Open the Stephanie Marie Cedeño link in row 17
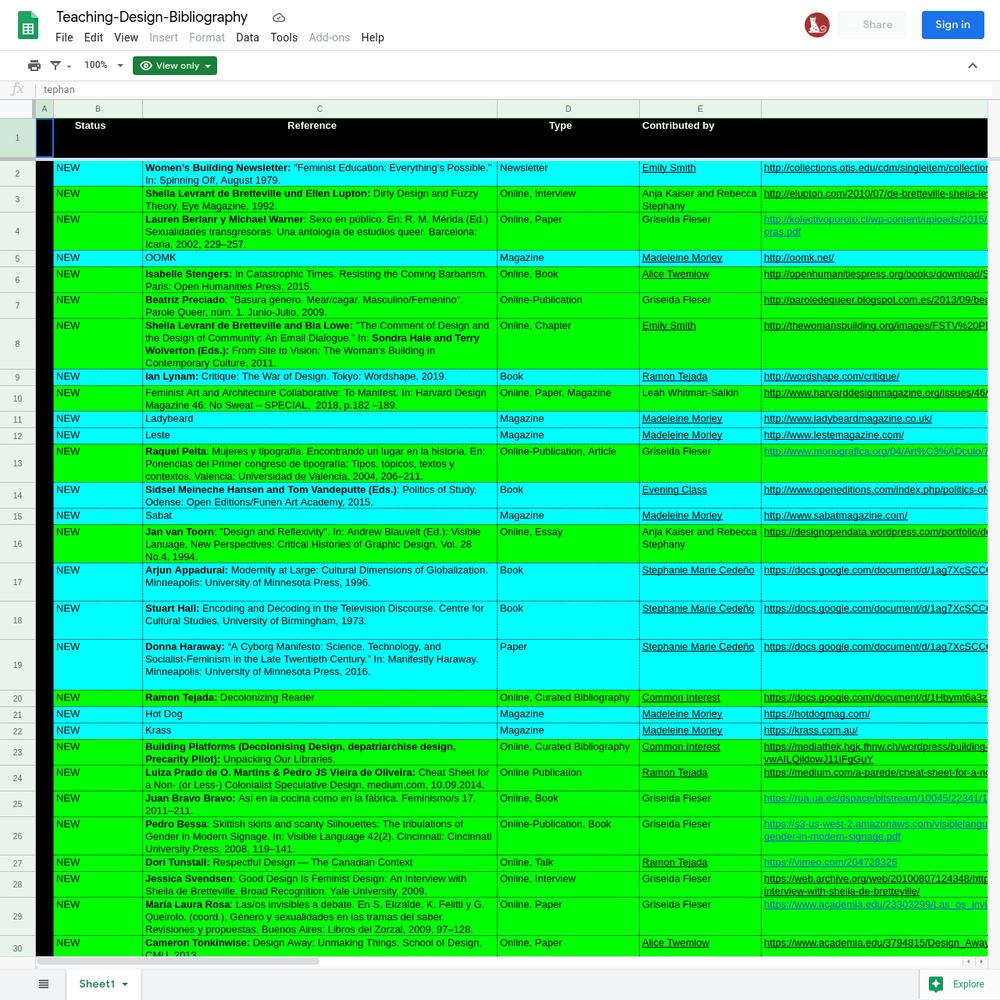 (698, 570)
